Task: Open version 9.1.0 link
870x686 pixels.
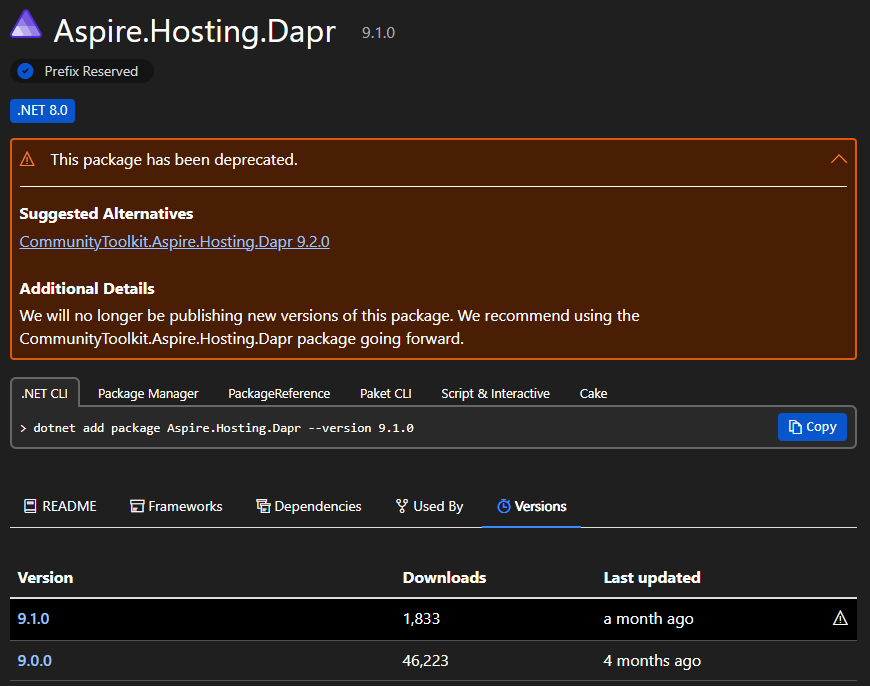Action: point(33,619)
